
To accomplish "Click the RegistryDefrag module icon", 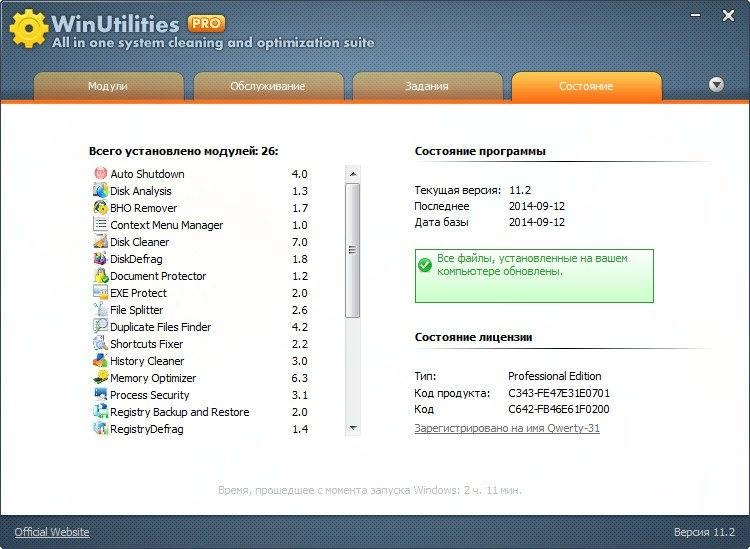I will point(100,428).
